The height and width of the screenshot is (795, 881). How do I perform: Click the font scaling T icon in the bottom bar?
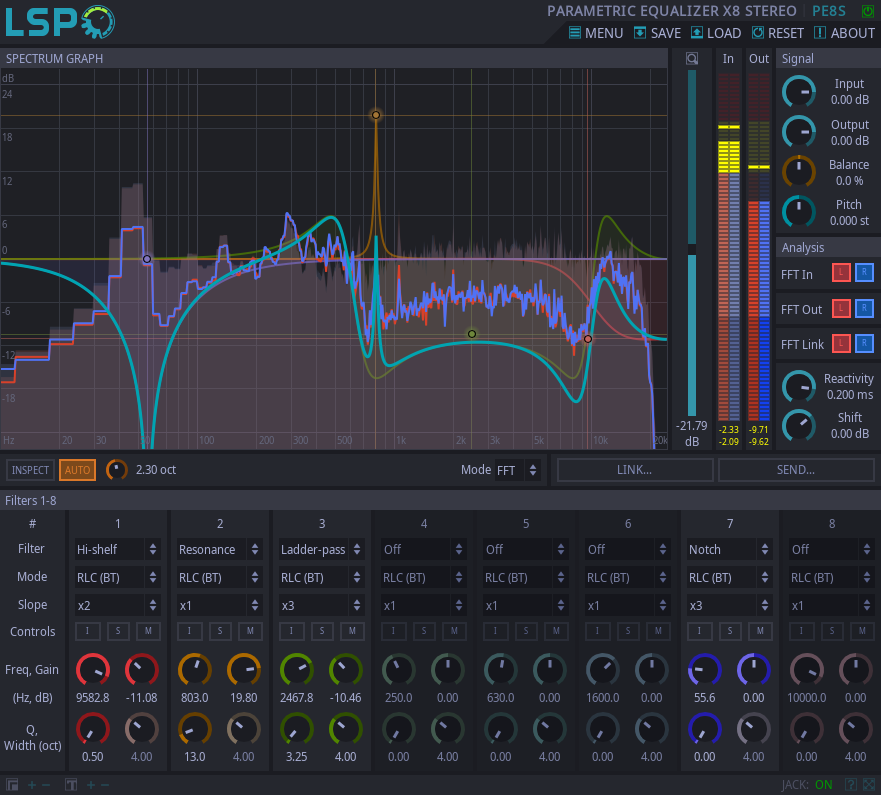pyautogui.click(x=71, y=785)
